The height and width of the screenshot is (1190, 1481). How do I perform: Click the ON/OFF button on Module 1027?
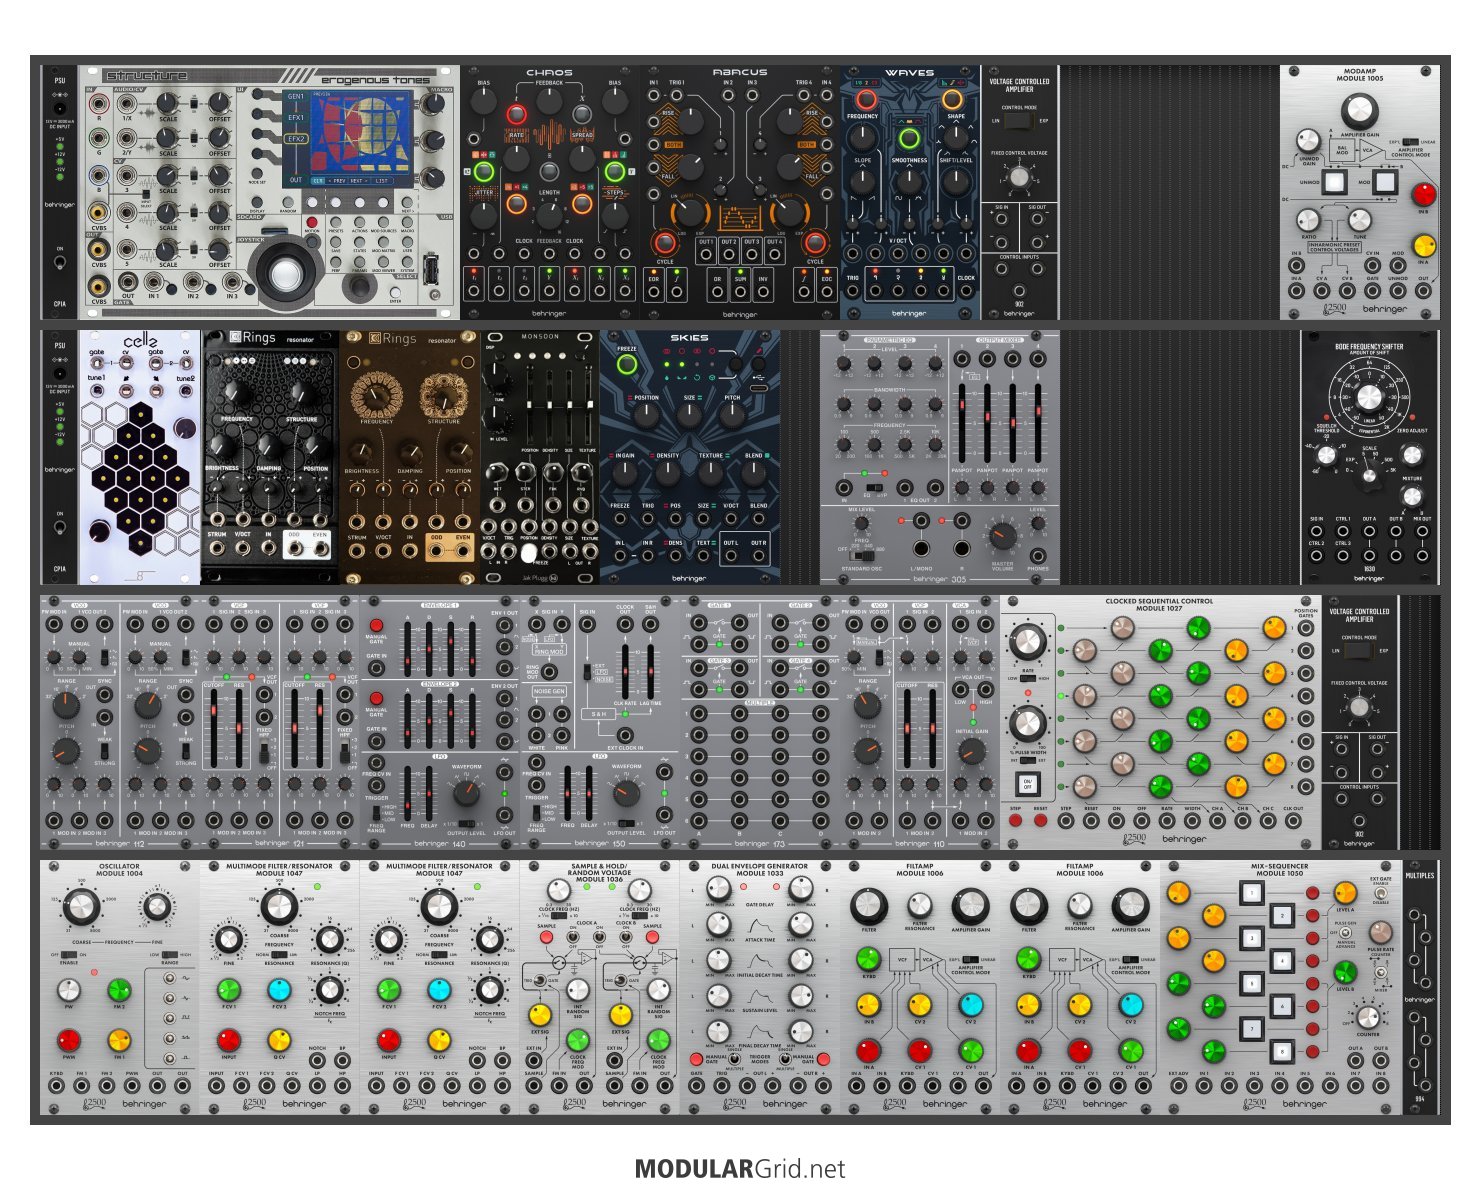click(1027, 784)
